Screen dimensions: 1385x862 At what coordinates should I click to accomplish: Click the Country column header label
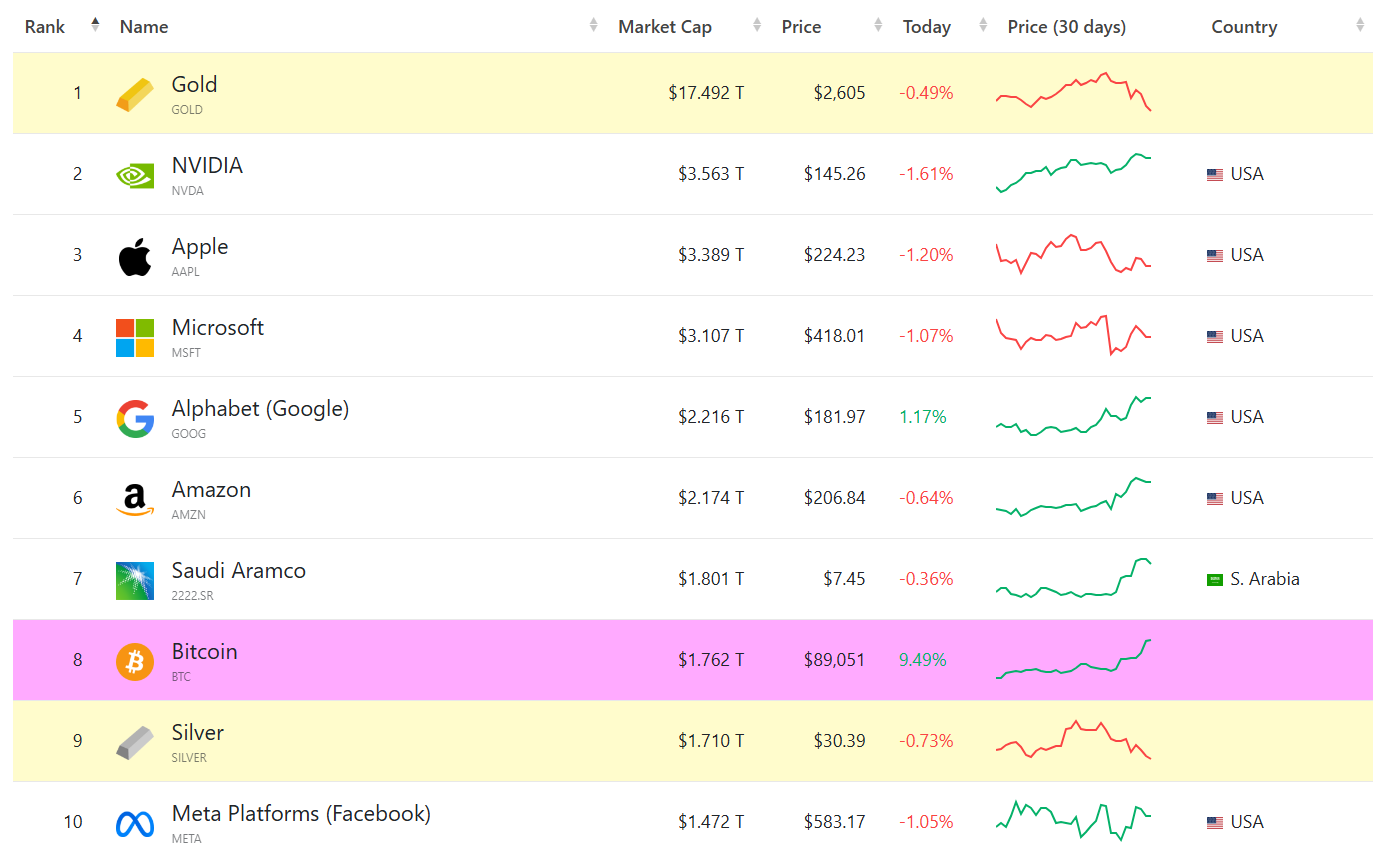[x=1244, y=27]
